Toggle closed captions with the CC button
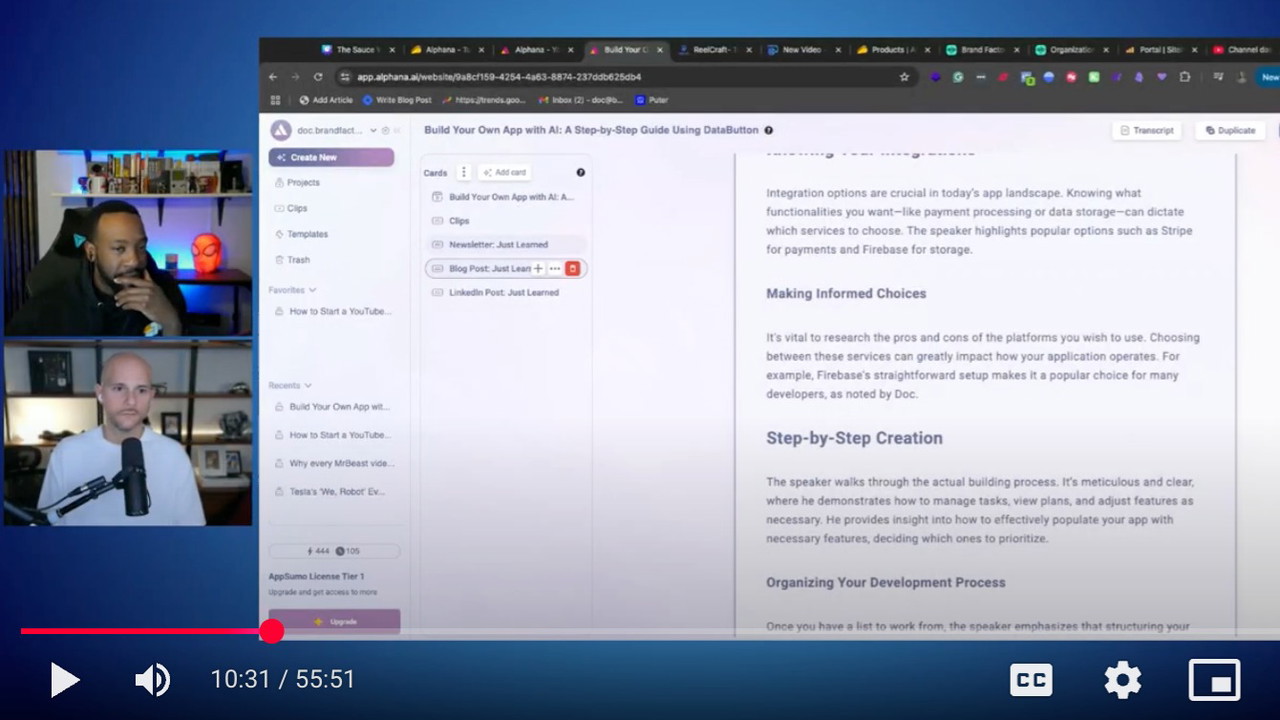 pos(1031,680)
